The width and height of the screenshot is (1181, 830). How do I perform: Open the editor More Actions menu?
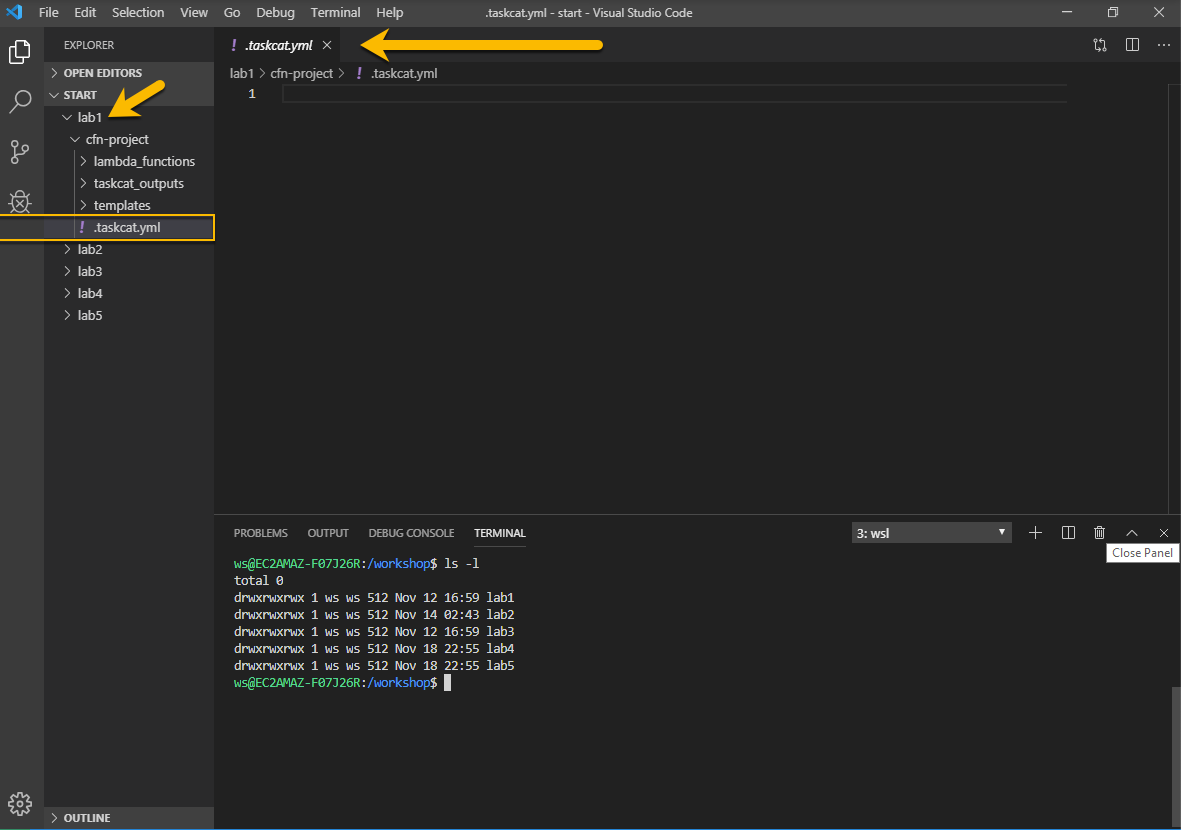1164,45
